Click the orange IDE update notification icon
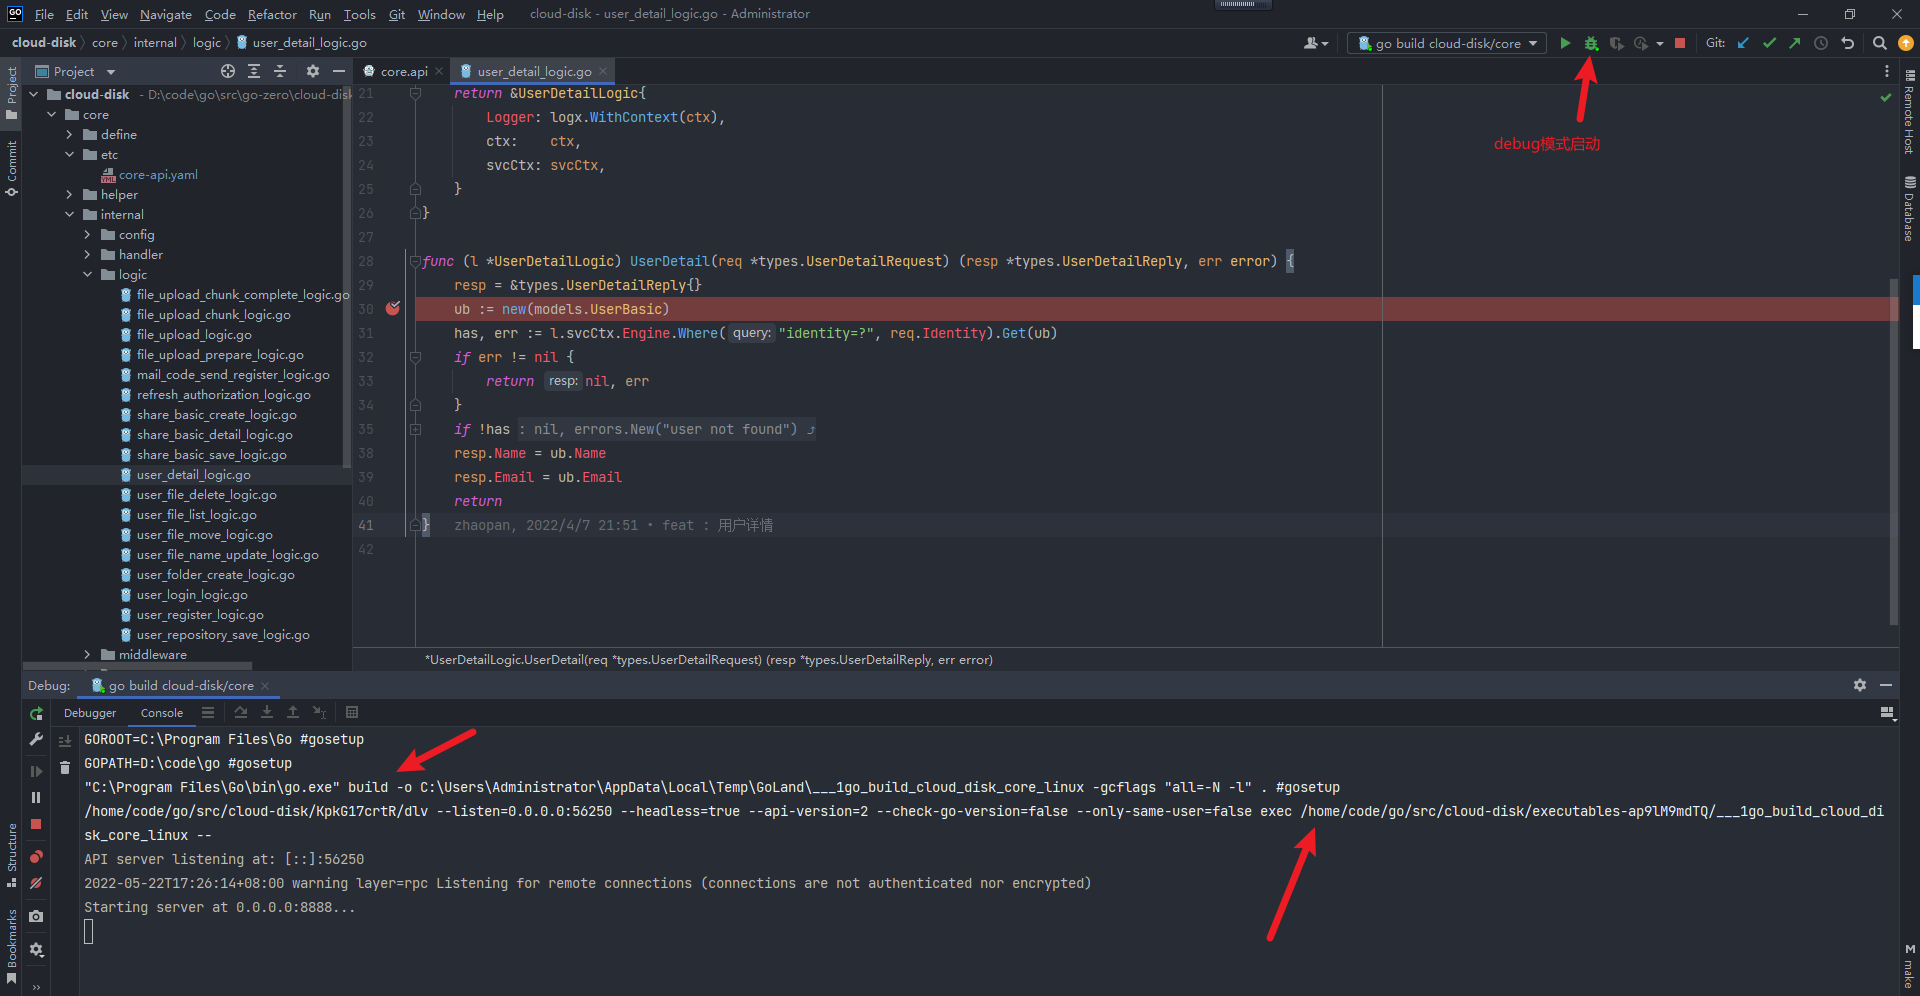The width and height of the screenshot is (1920, 996). [1906, 43]
